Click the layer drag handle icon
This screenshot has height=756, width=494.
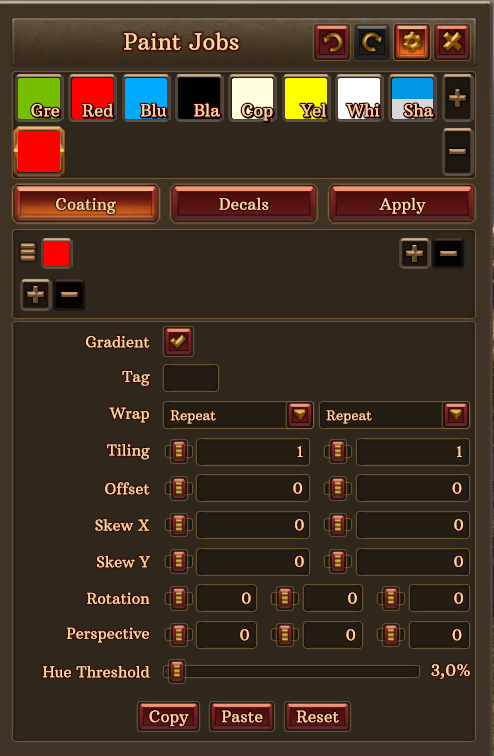click(x=27, y=252)
